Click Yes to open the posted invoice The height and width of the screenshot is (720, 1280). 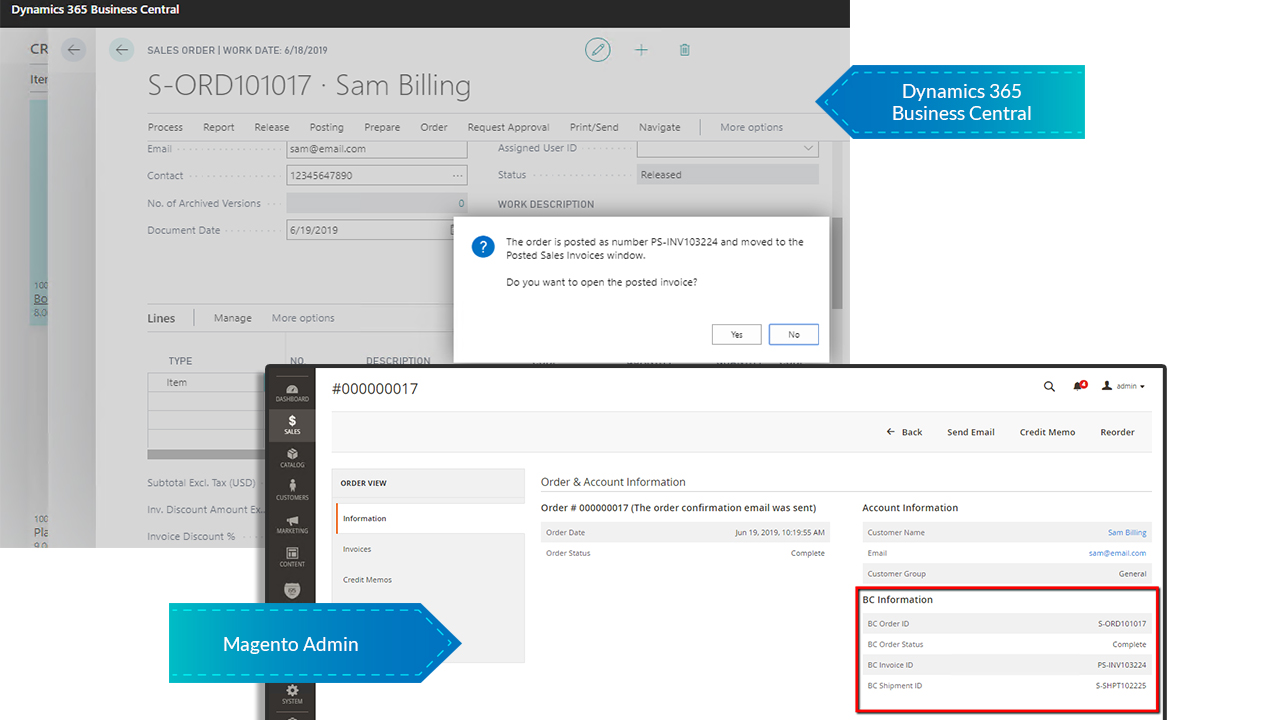pos(736,334)
